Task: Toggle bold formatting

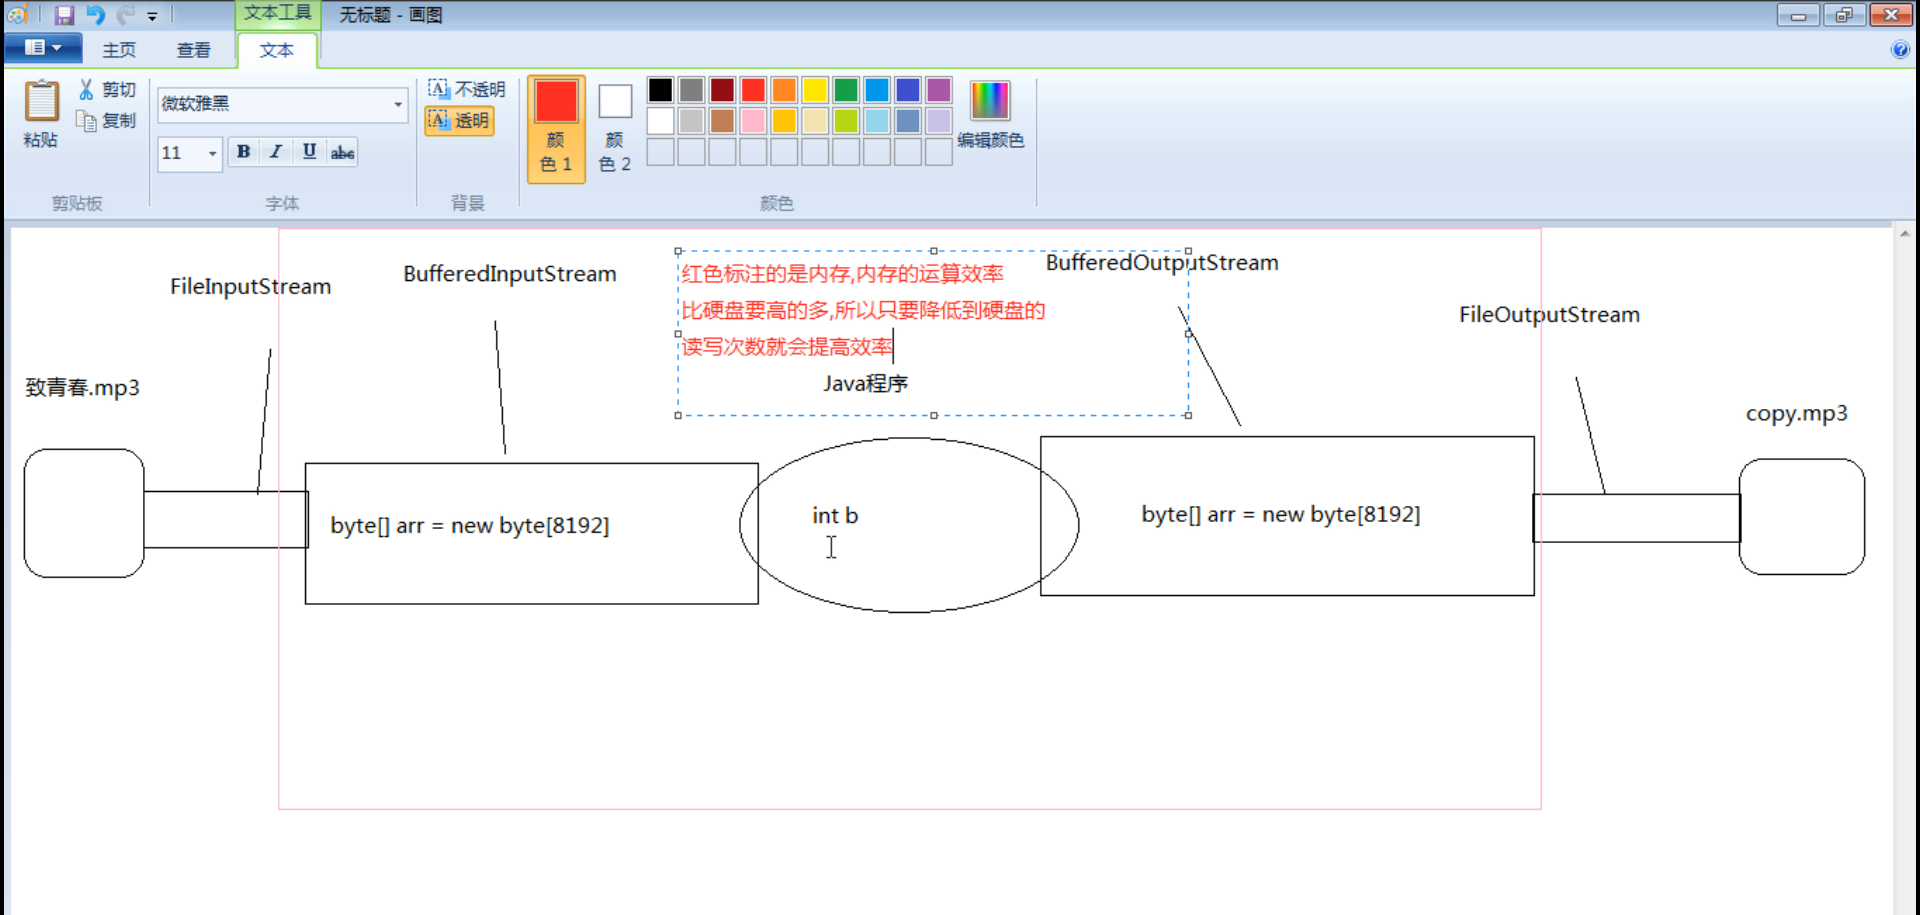Action: 243,152
